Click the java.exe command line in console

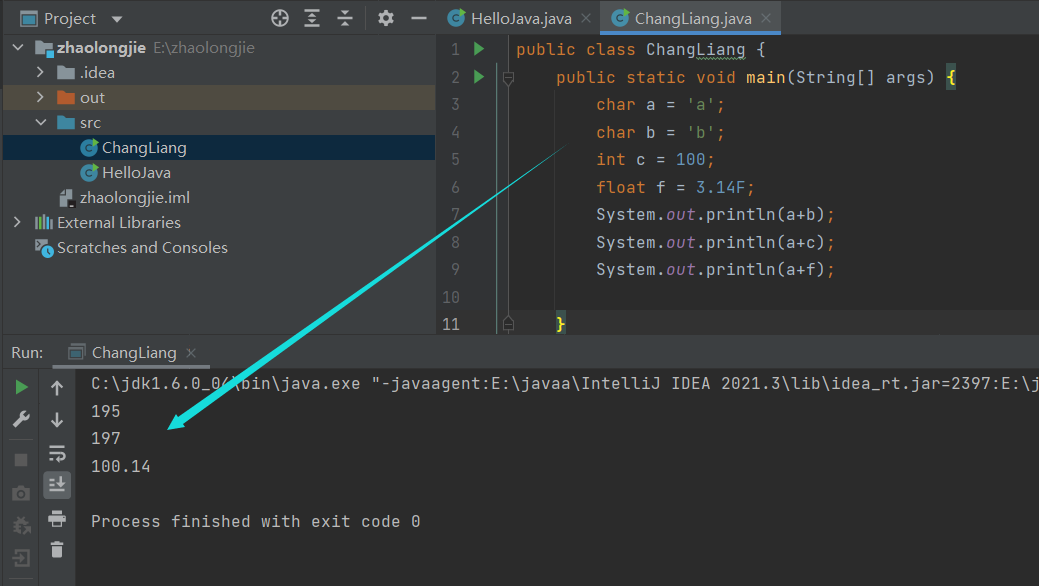565,384
